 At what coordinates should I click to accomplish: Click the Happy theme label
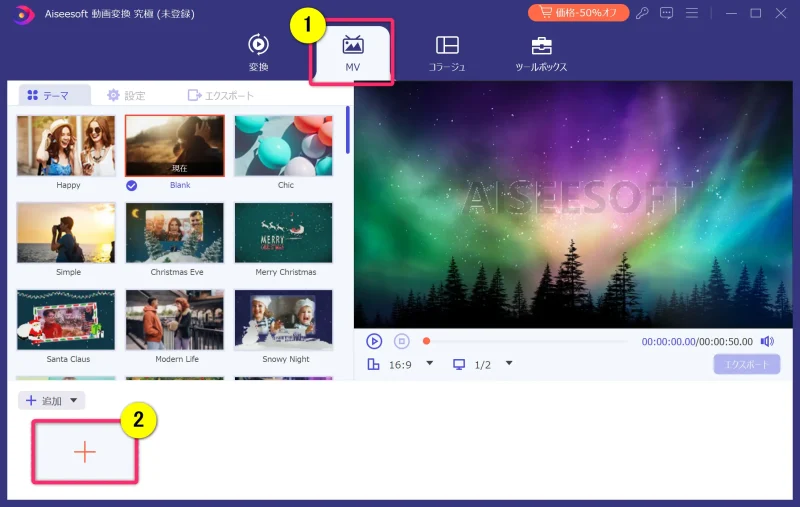[68, 185]
